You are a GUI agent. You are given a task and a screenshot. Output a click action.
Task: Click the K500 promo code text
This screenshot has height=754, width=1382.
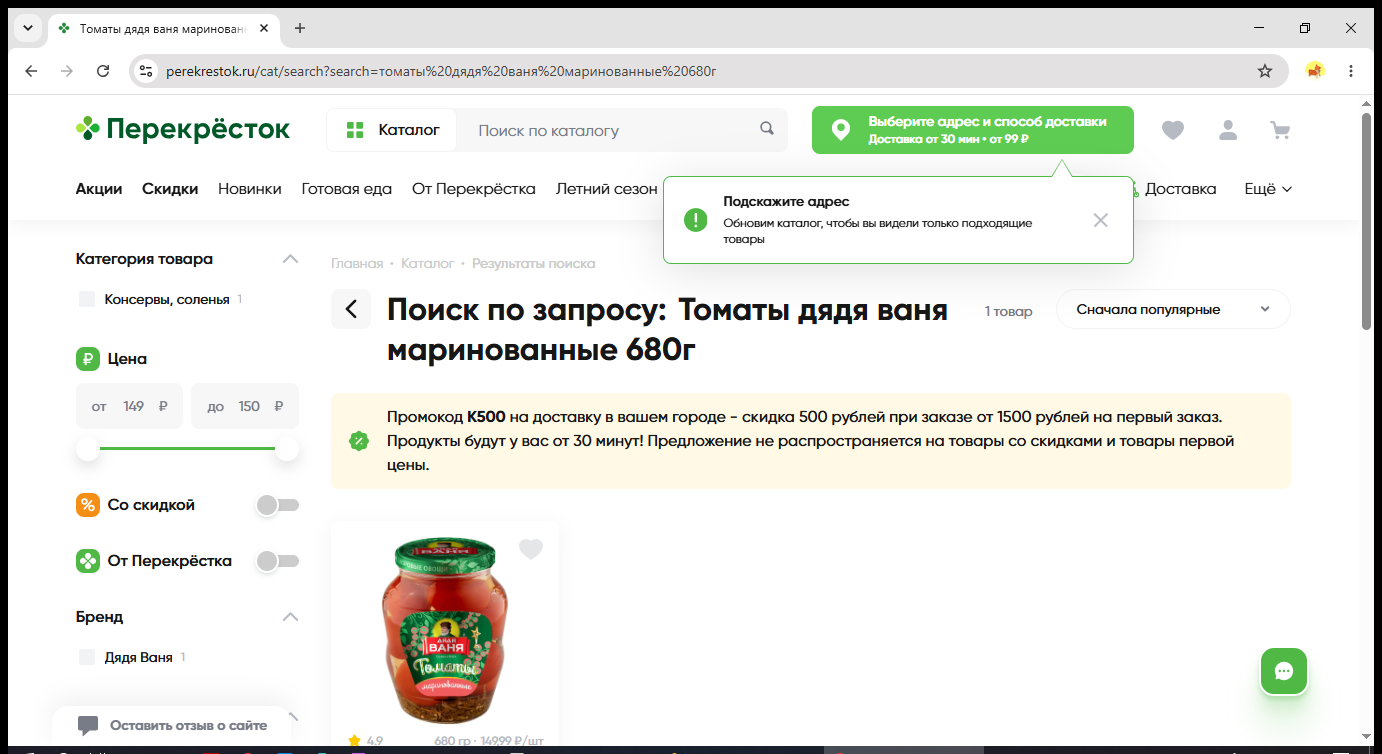pos(486,416)
